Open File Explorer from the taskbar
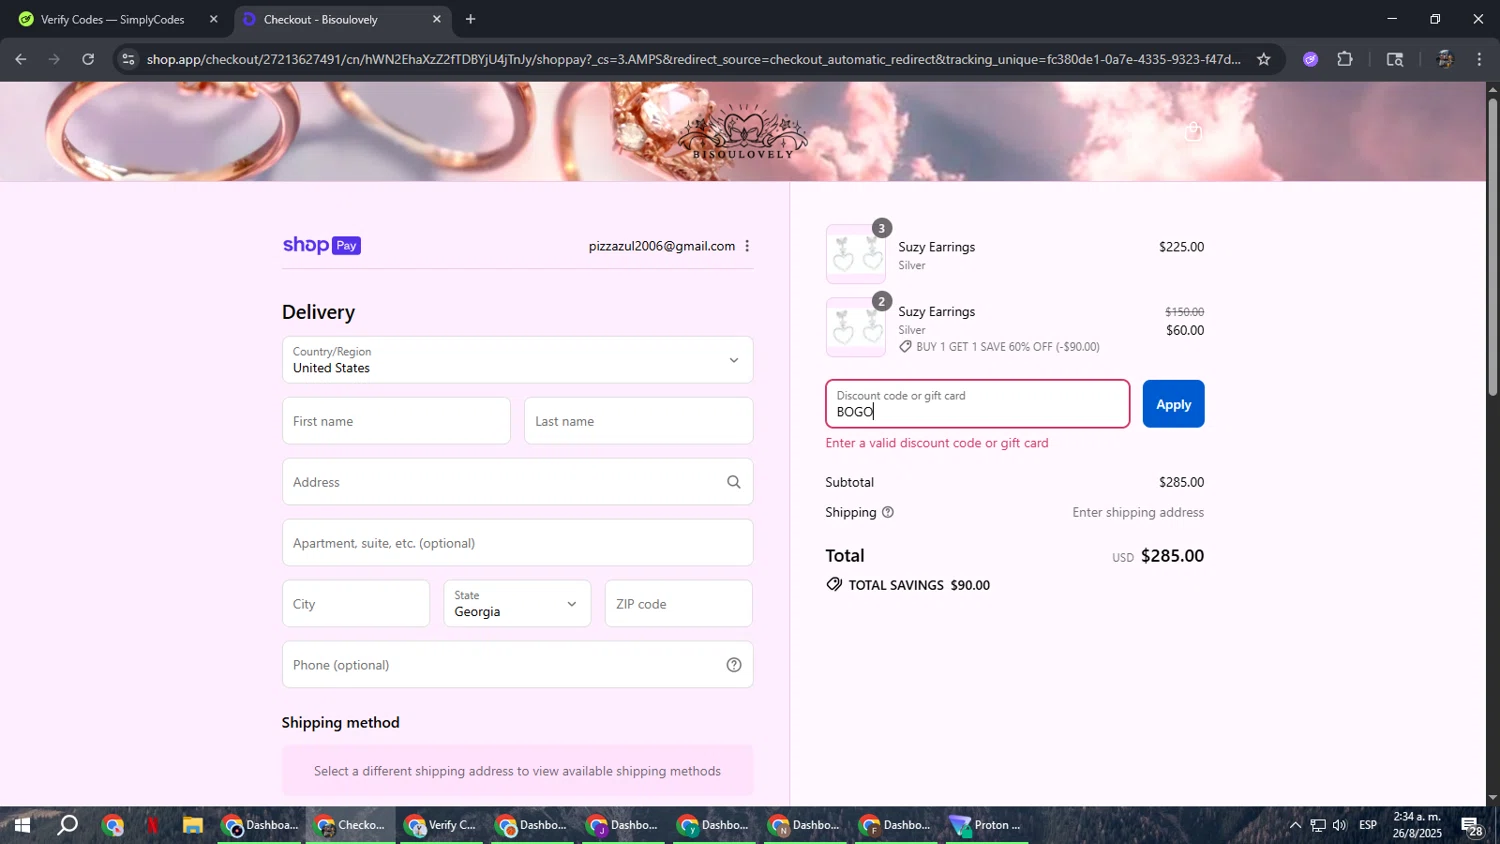 point(192,825)
